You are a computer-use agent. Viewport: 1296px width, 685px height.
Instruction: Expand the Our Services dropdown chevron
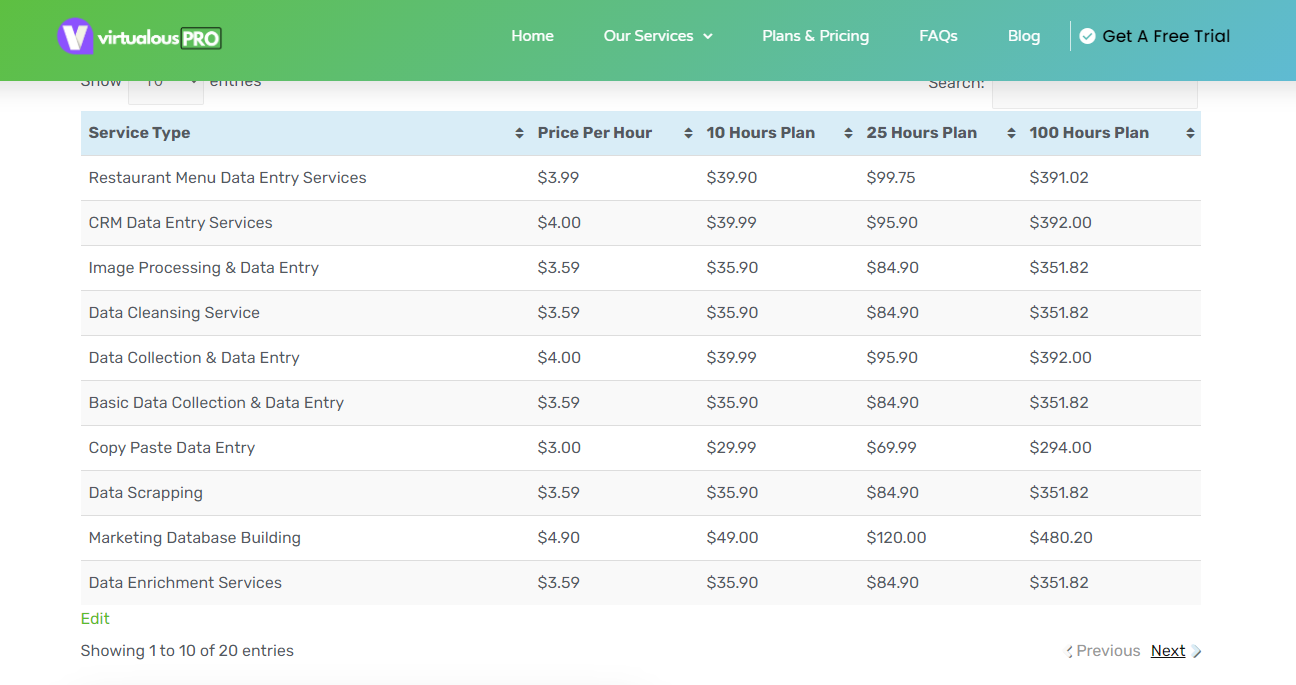click(x=708, y=36)
